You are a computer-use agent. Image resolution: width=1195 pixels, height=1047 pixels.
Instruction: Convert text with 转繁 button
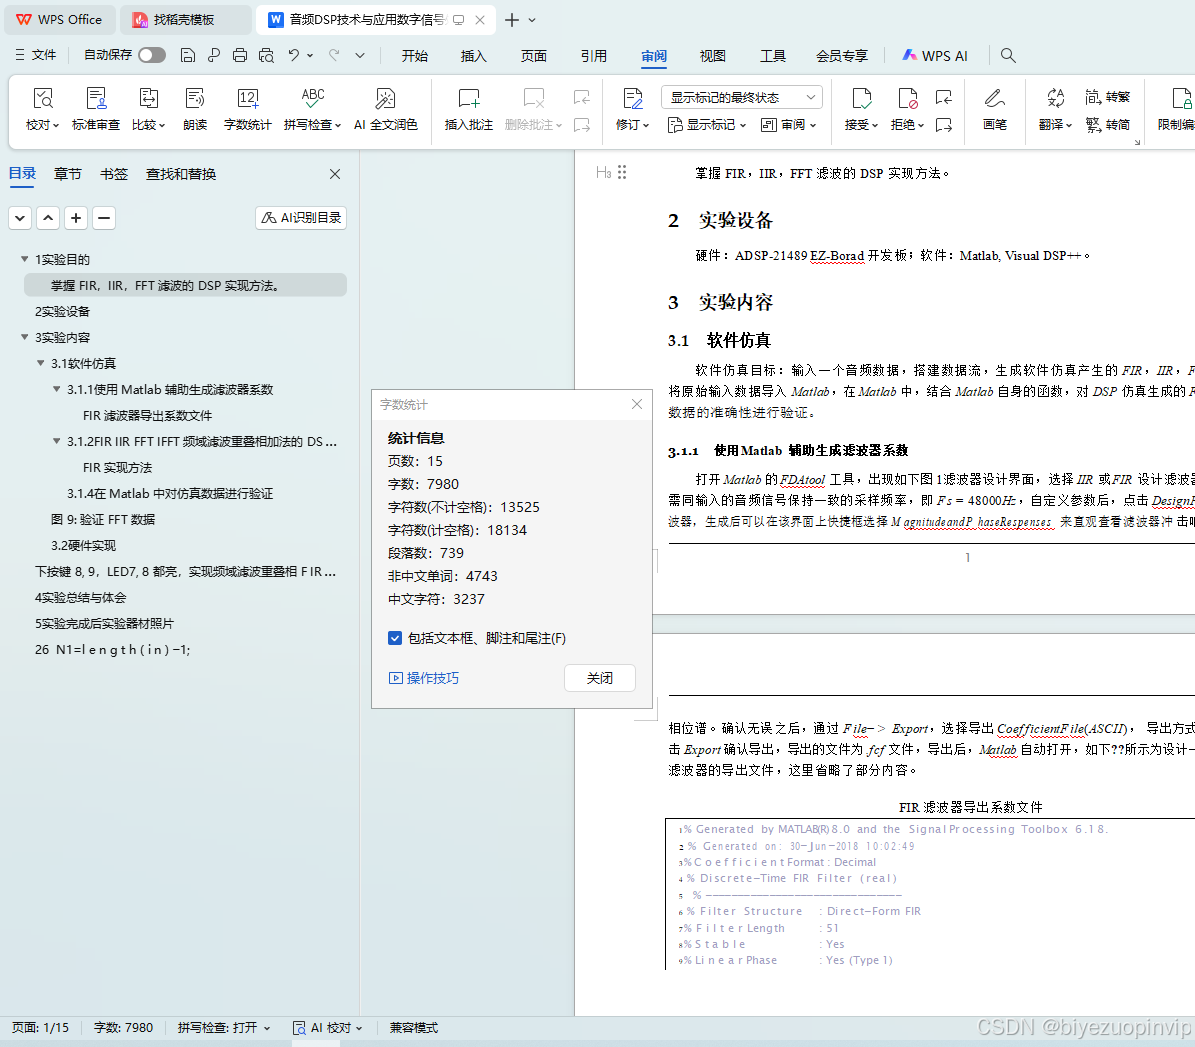[1107, 97]
